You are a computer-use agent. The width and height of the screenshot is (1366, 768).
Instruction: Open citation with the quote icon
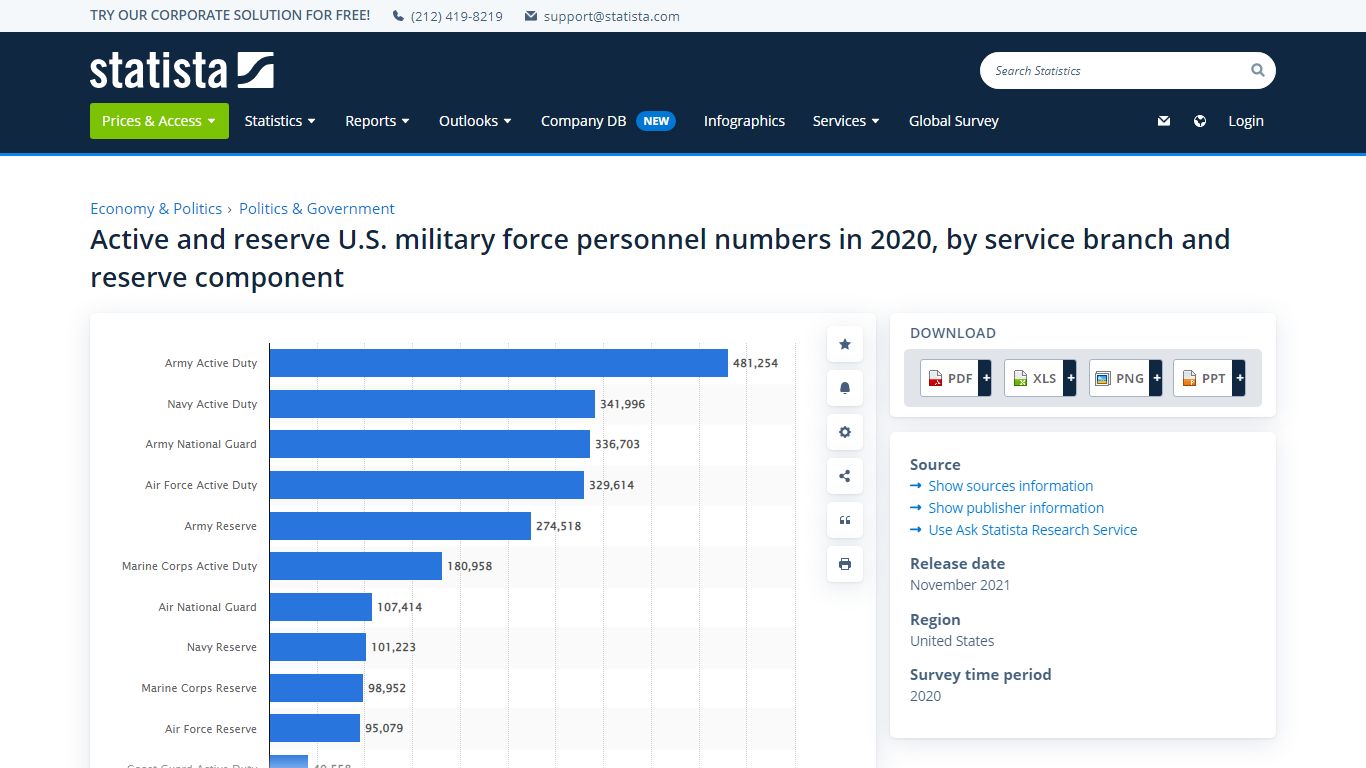845,520
